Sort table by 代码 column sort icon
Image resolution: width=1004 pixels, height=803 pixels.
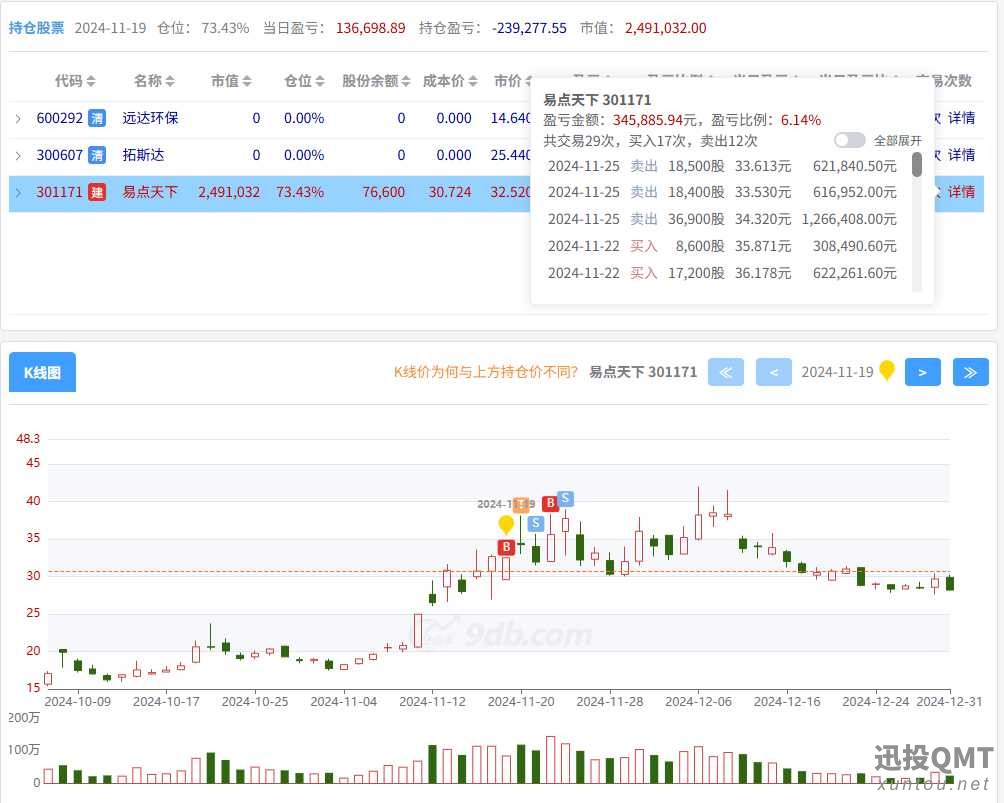(x=91, y=81)
